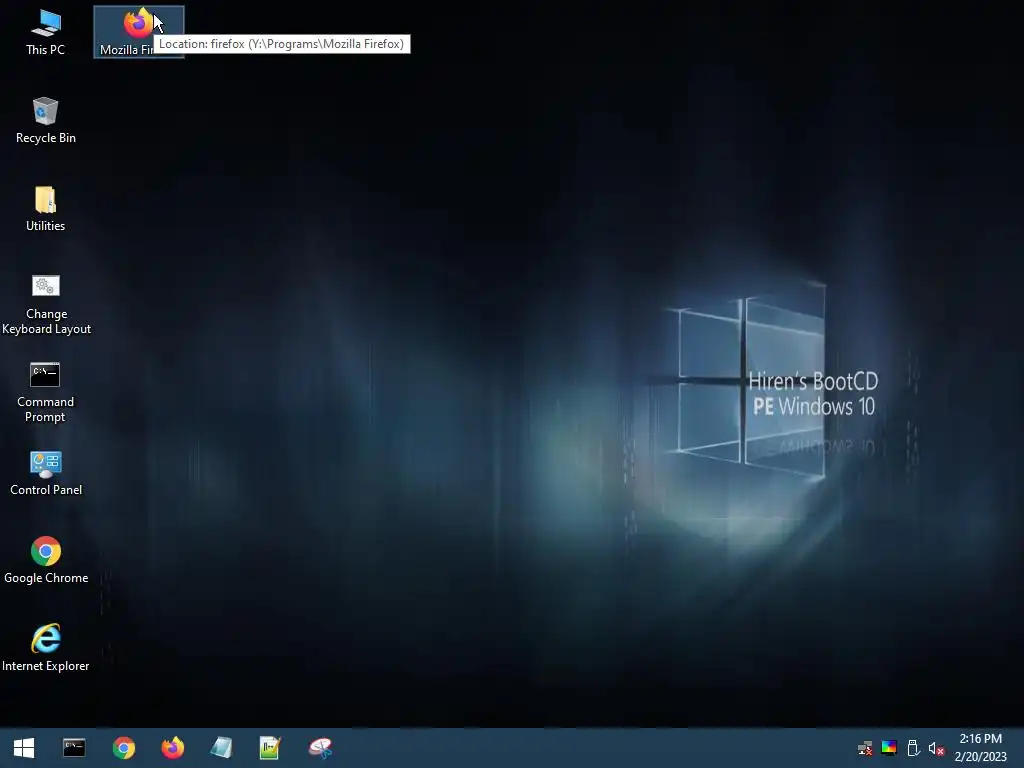This screenshot has width=1024, height=768.
Task: Select the Utilities folder on desktop
Action: [x=45, y=209]
